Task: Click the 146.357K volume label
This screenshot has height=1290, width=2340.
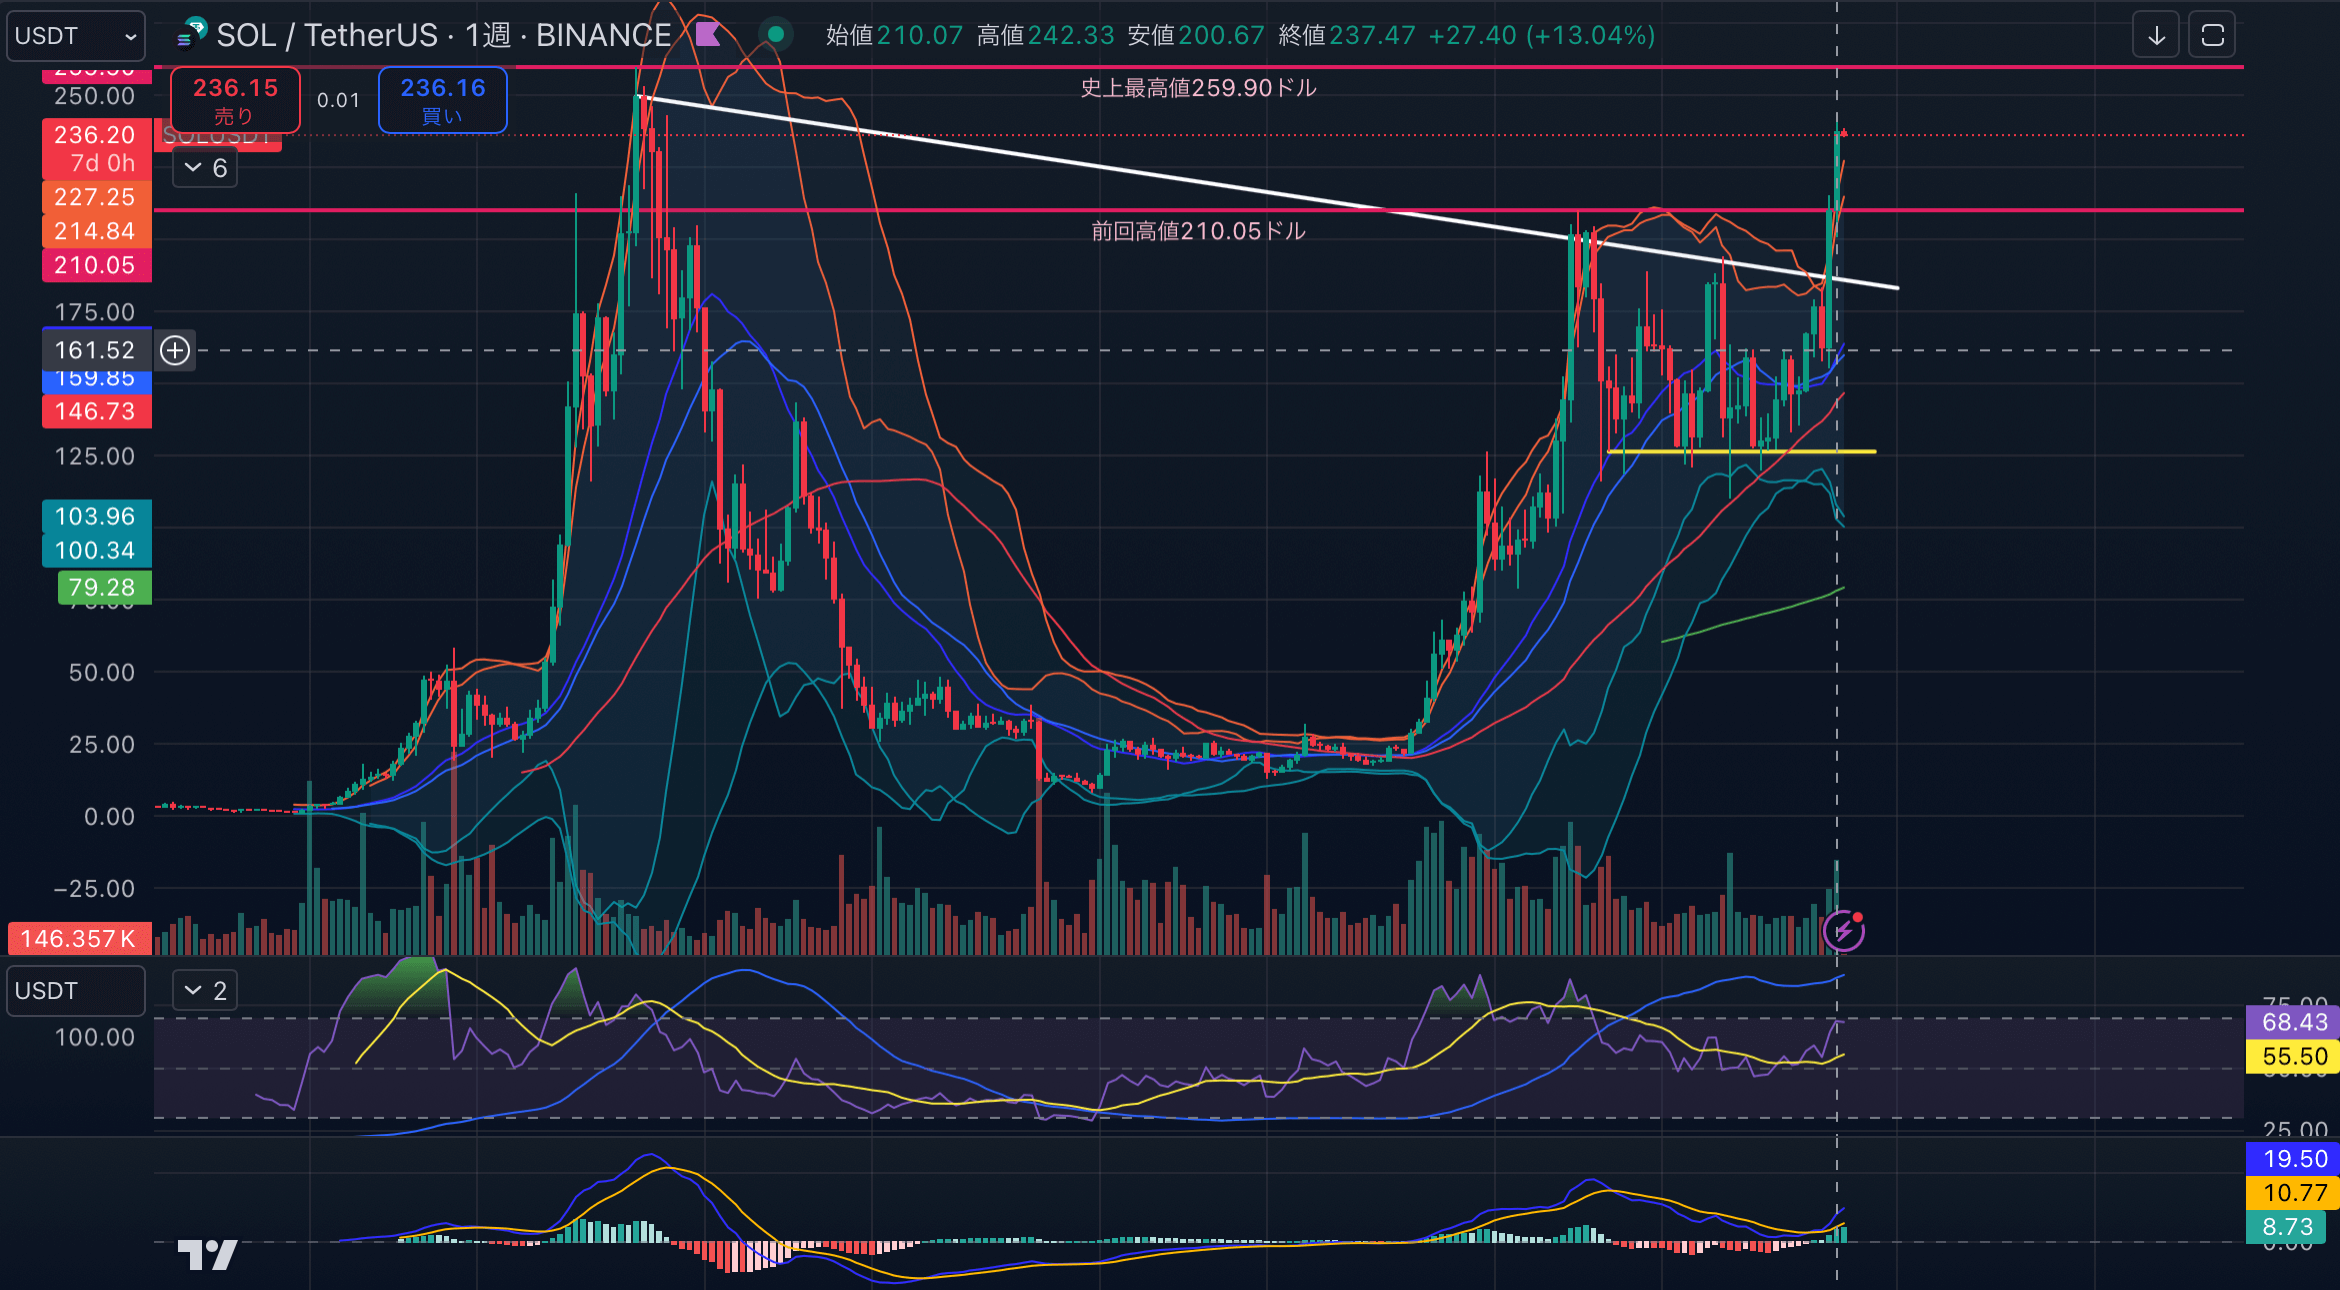Action: [79, 939]
